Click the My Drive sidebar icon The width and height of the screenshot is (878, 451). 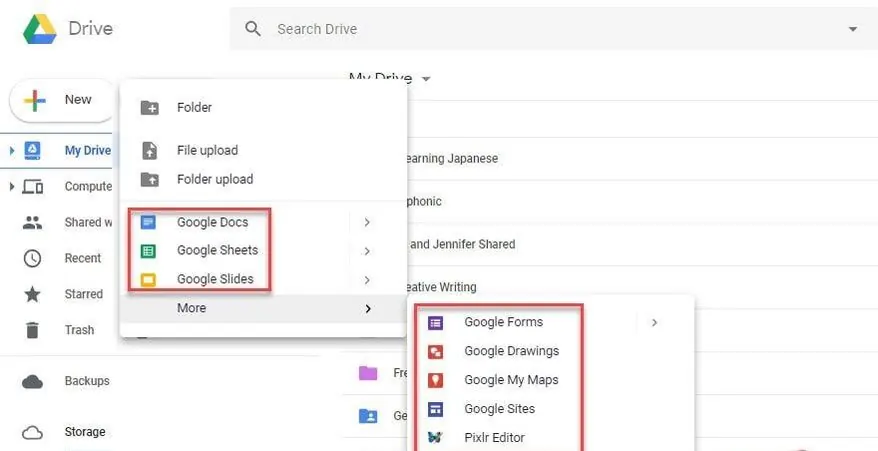click(32, 150)
